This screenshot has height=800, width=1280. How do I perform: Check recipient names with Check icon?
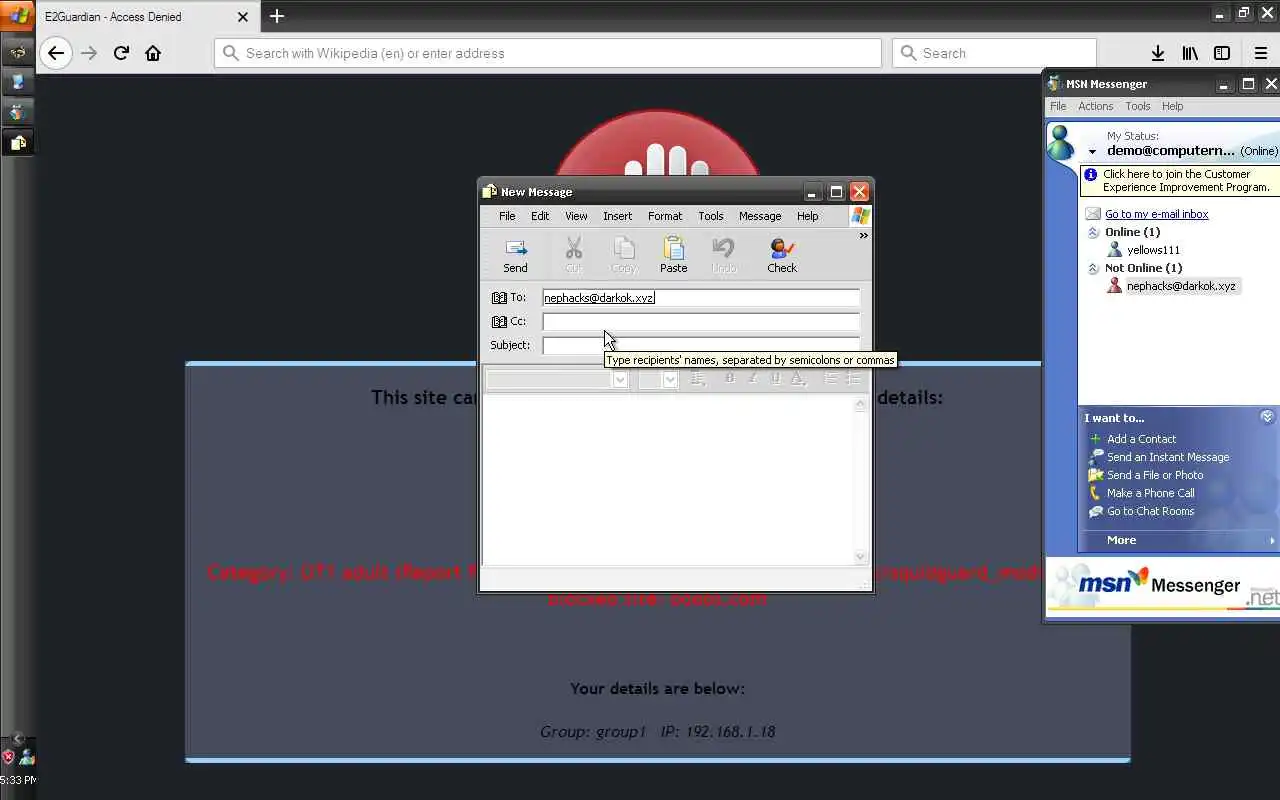click(x=782, y=255)
